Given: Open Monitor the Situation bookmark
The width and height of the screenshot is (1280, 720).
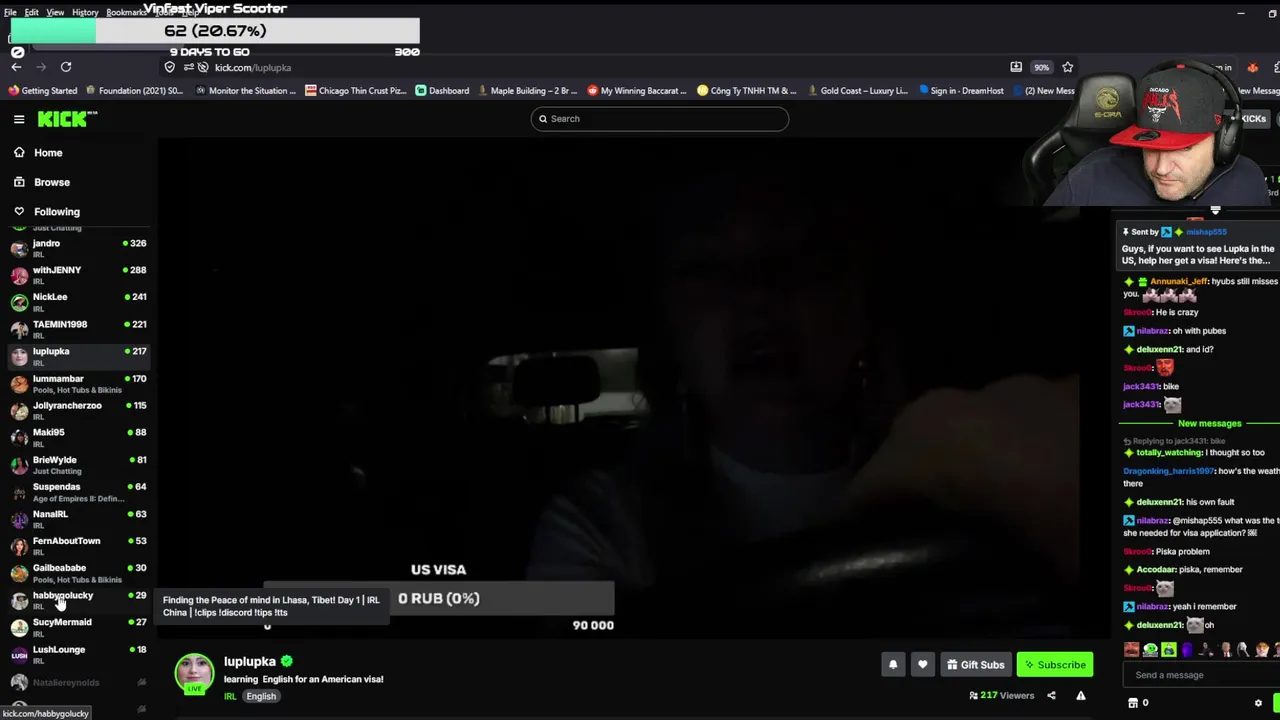Looking at the screenshot, I should (246, 91).
